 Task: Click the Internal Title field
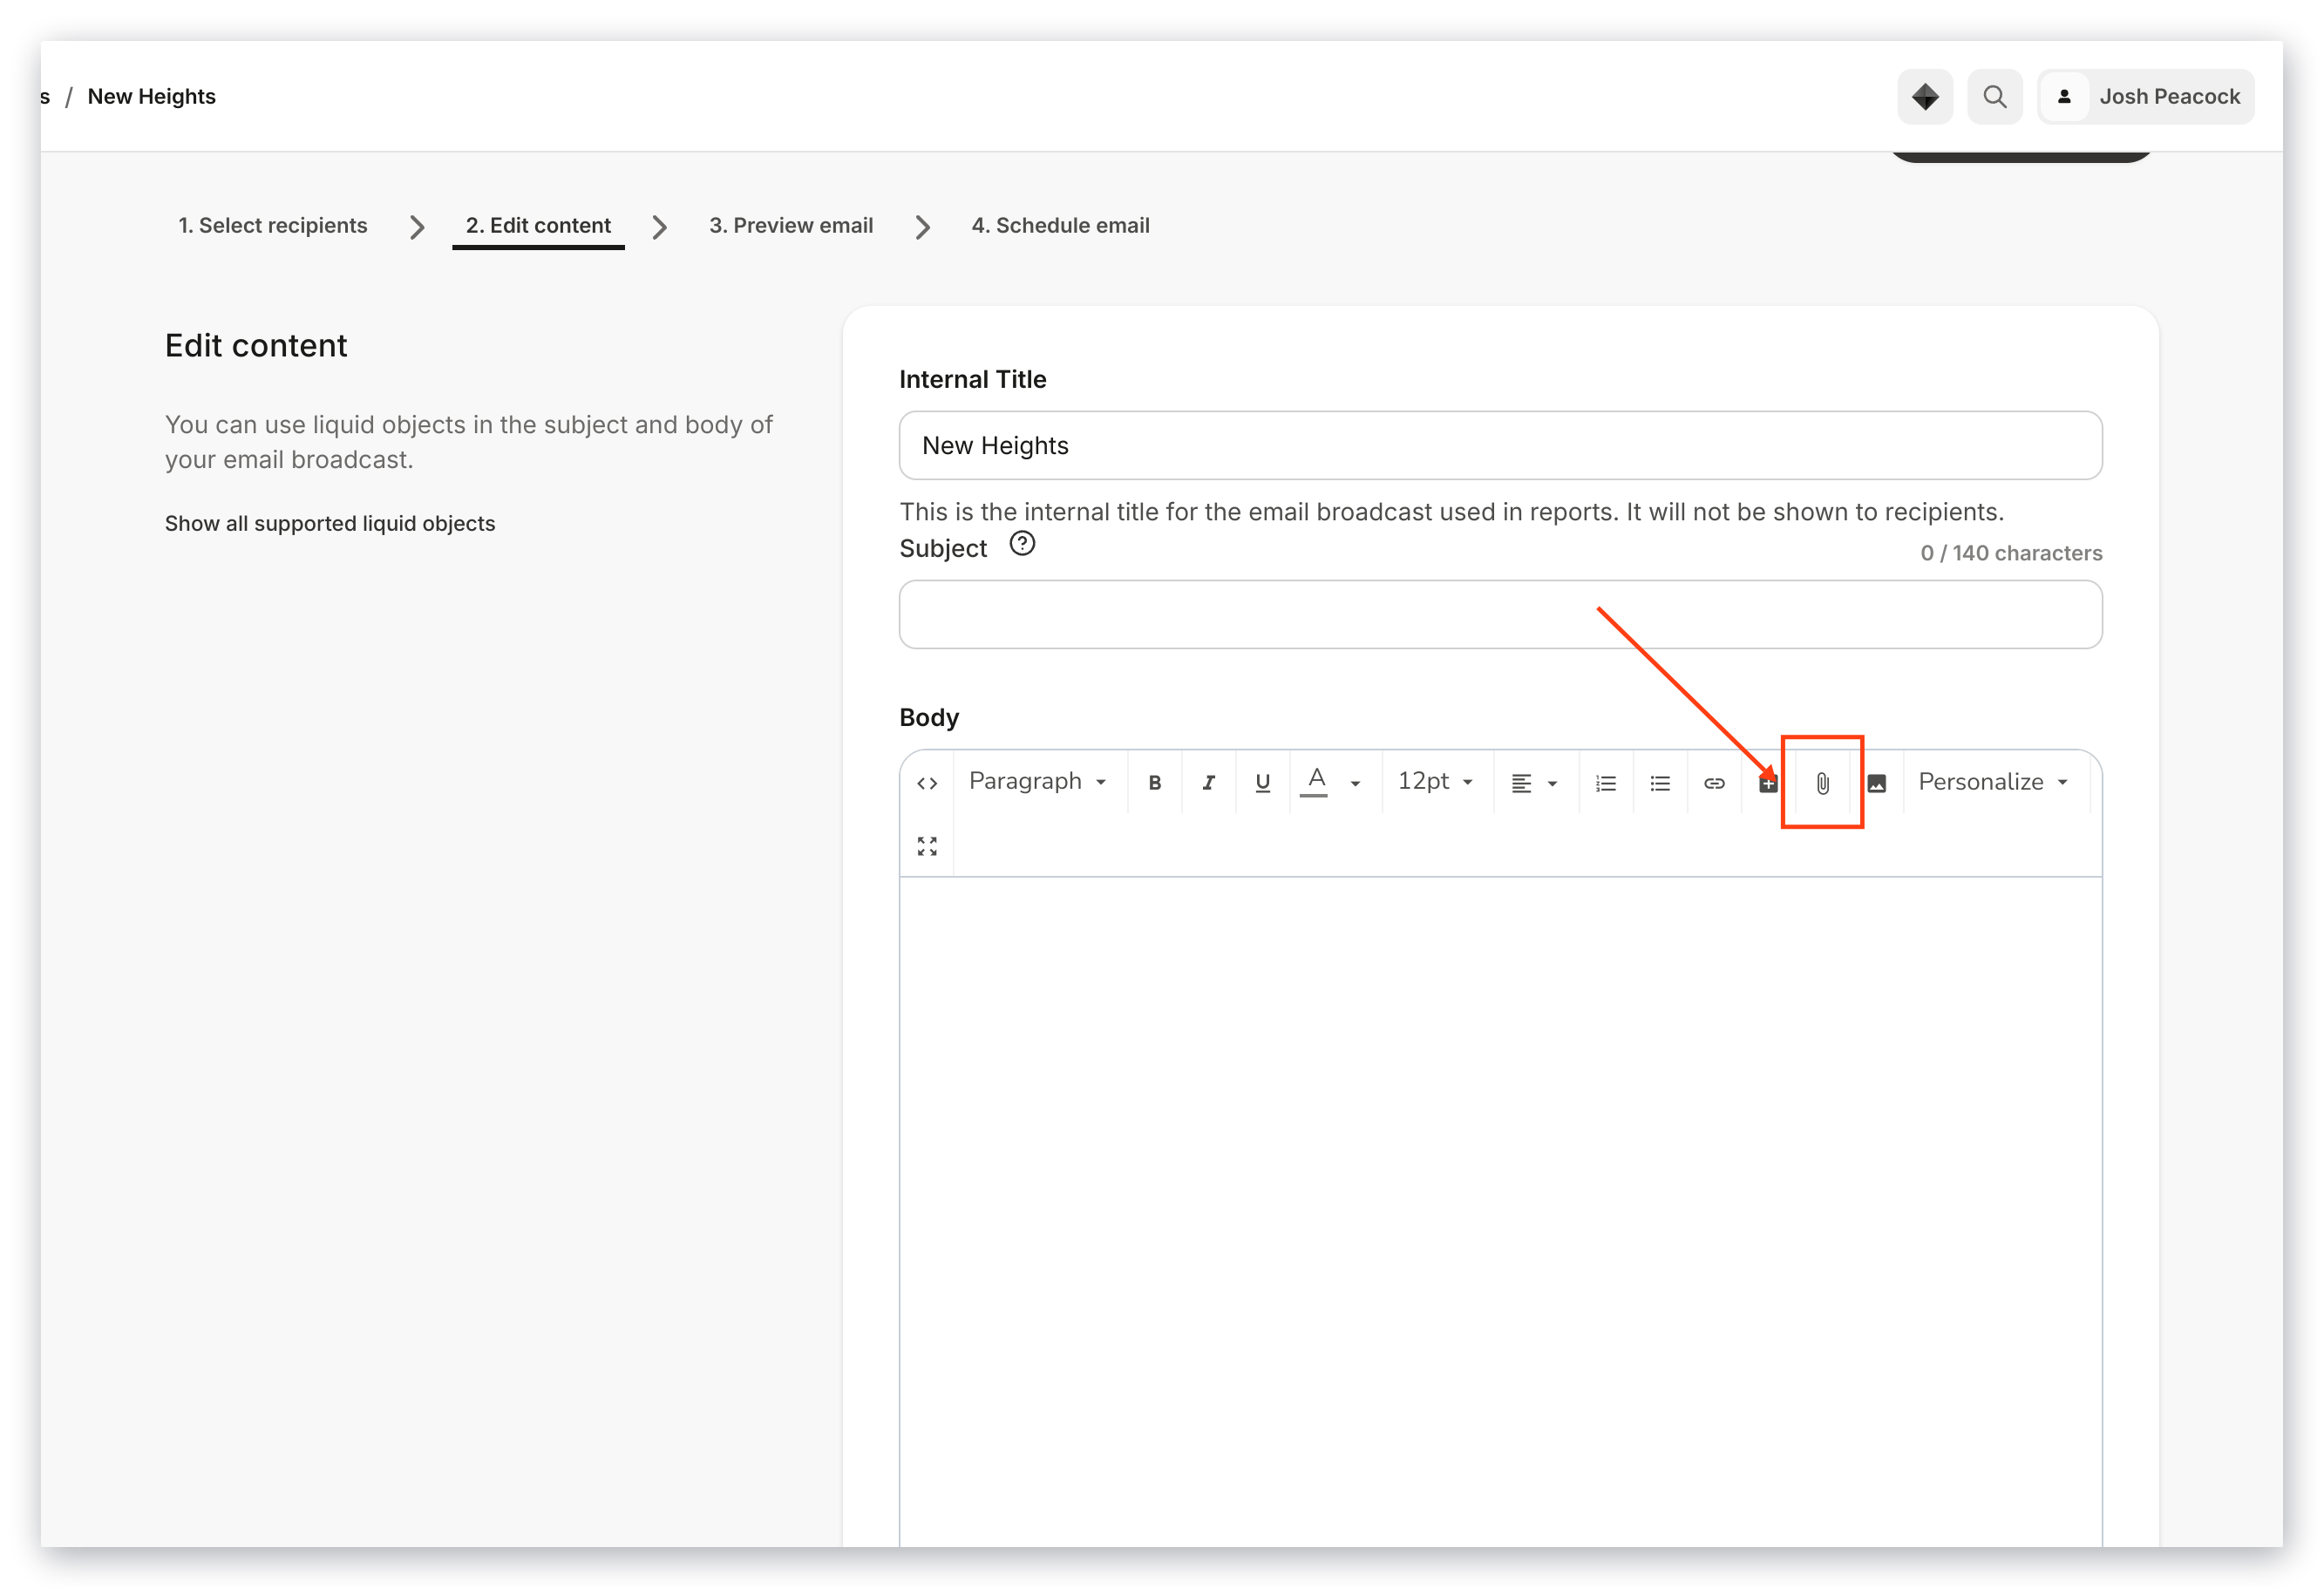[x=1500, y=445]
